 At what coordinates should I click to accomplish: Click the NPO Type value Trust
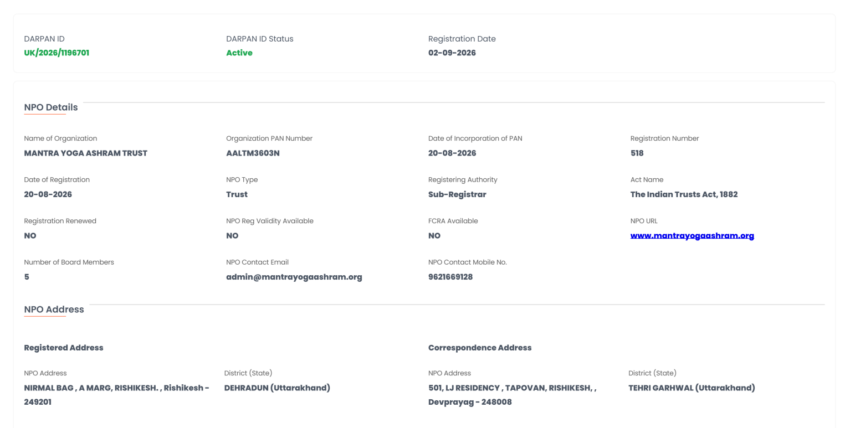click(x=237, y=194)
